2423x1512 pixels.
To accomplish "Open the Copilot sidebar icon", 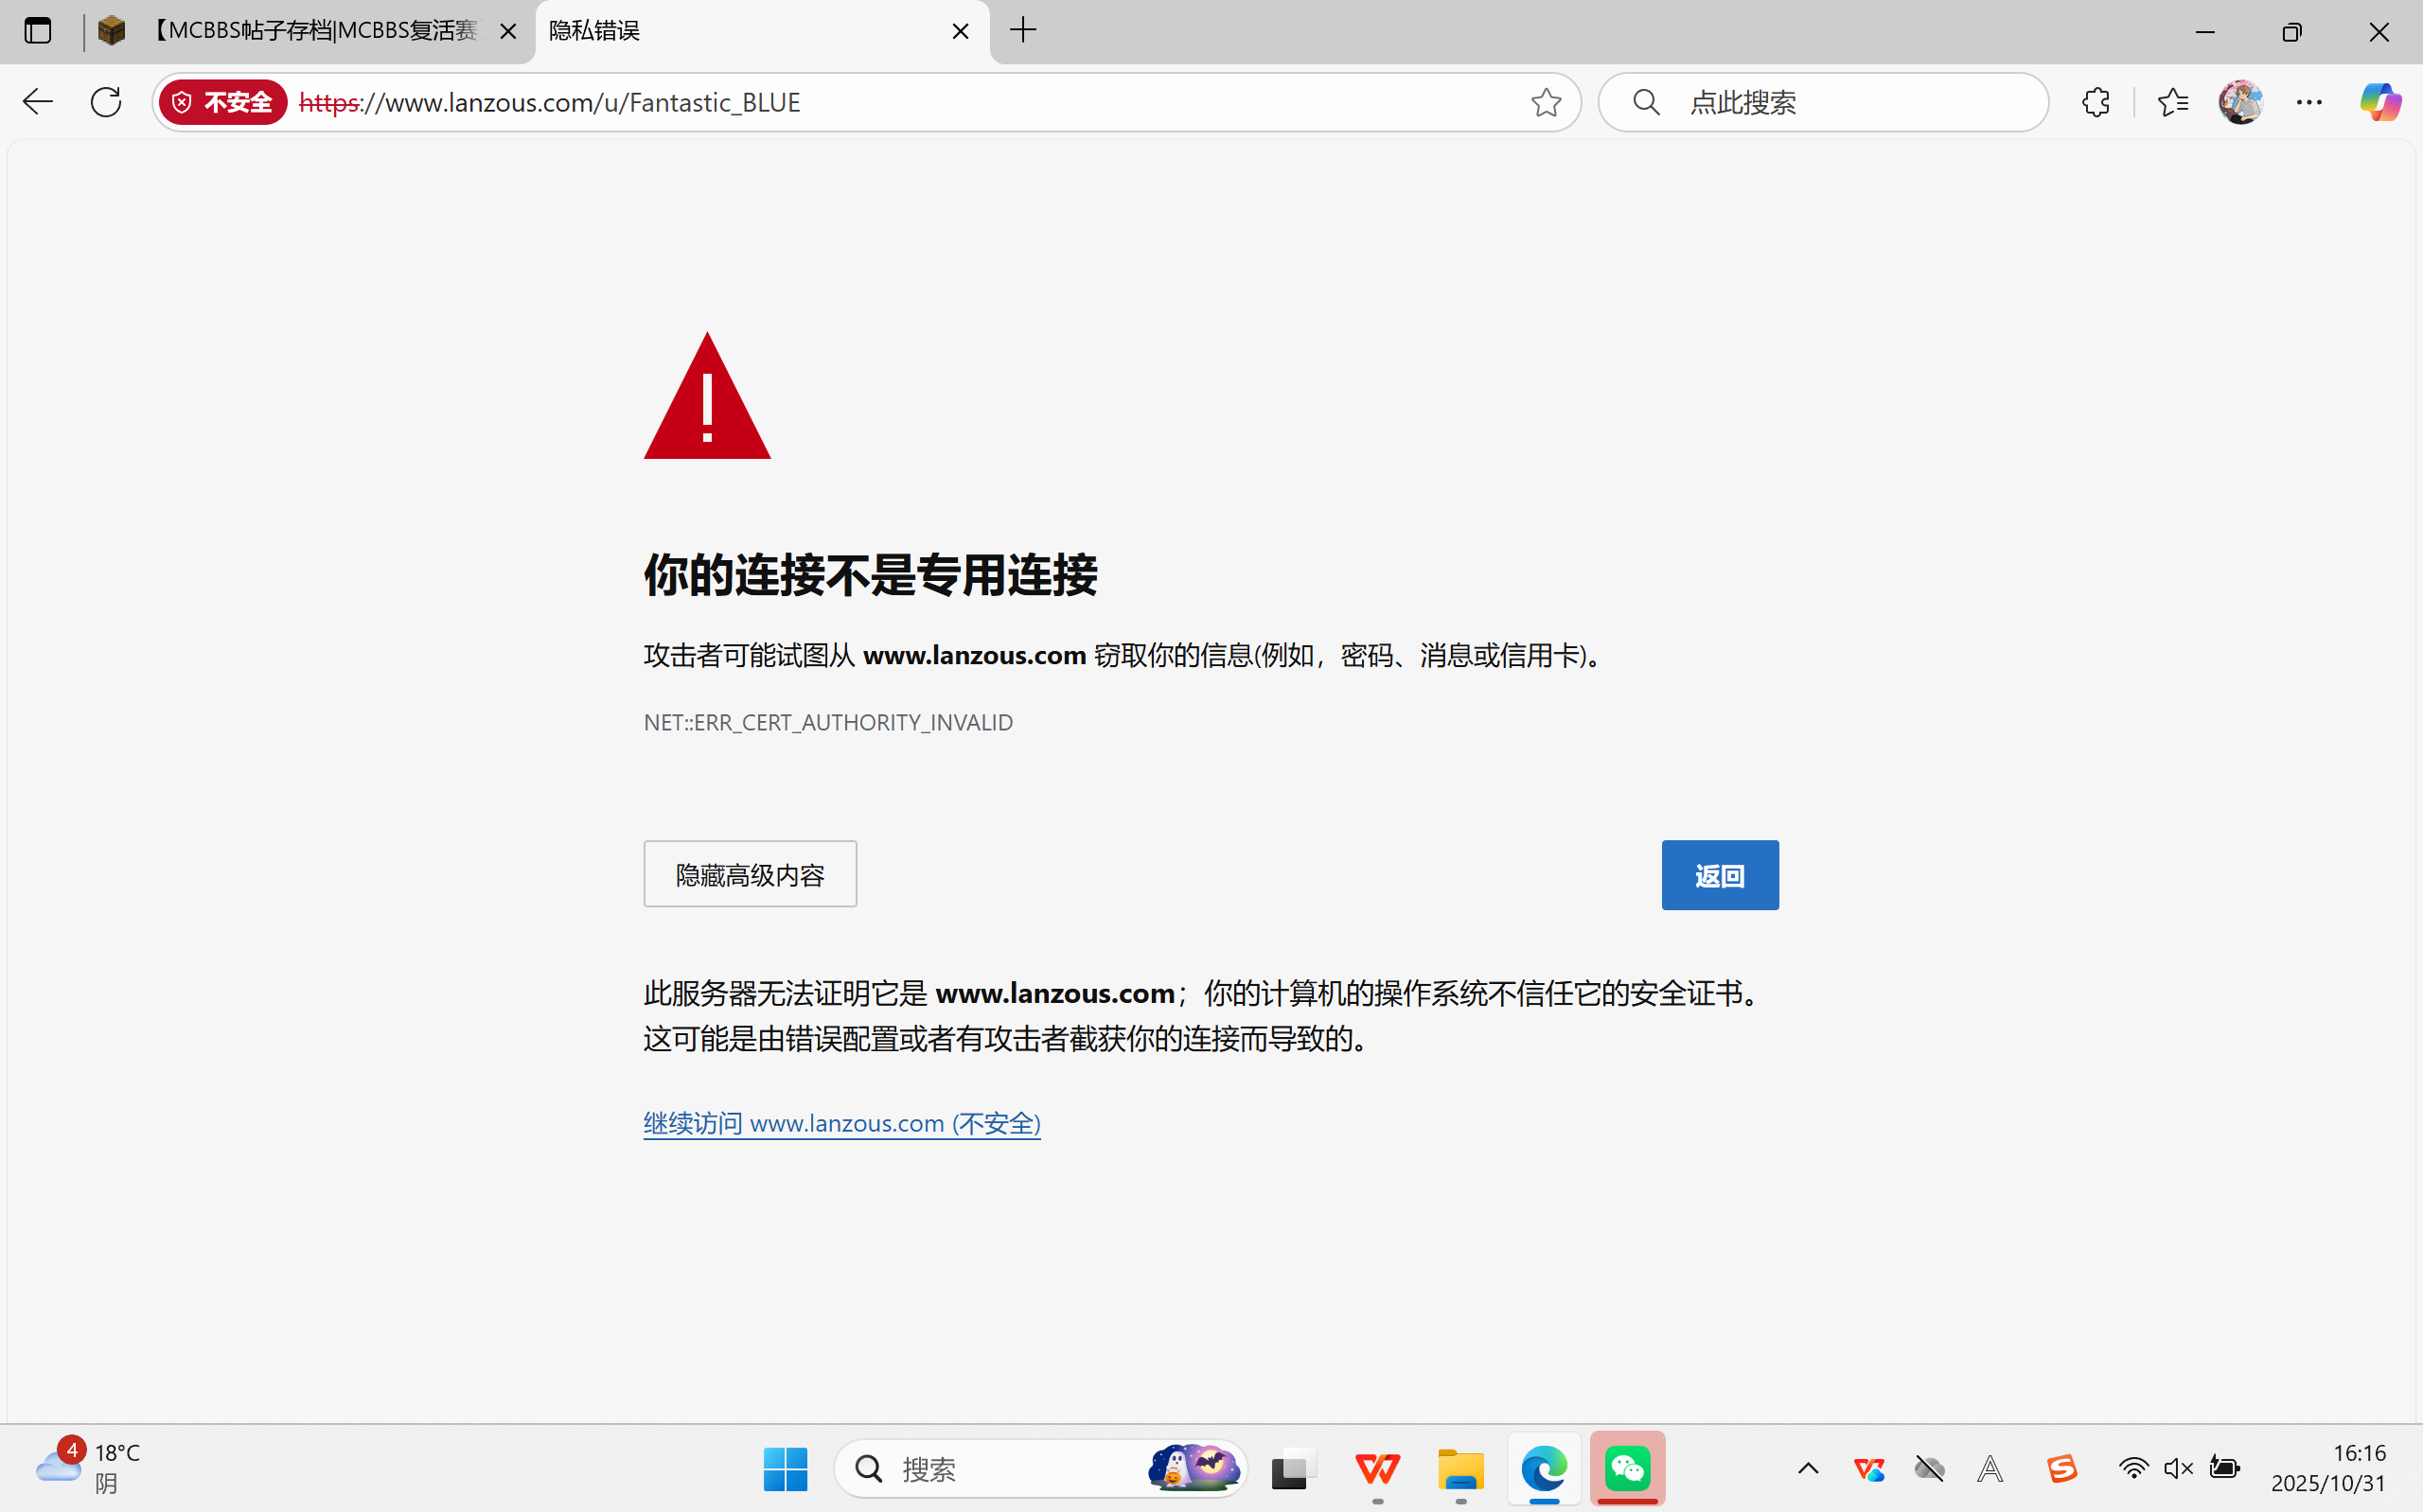I will coord(2379,102).
